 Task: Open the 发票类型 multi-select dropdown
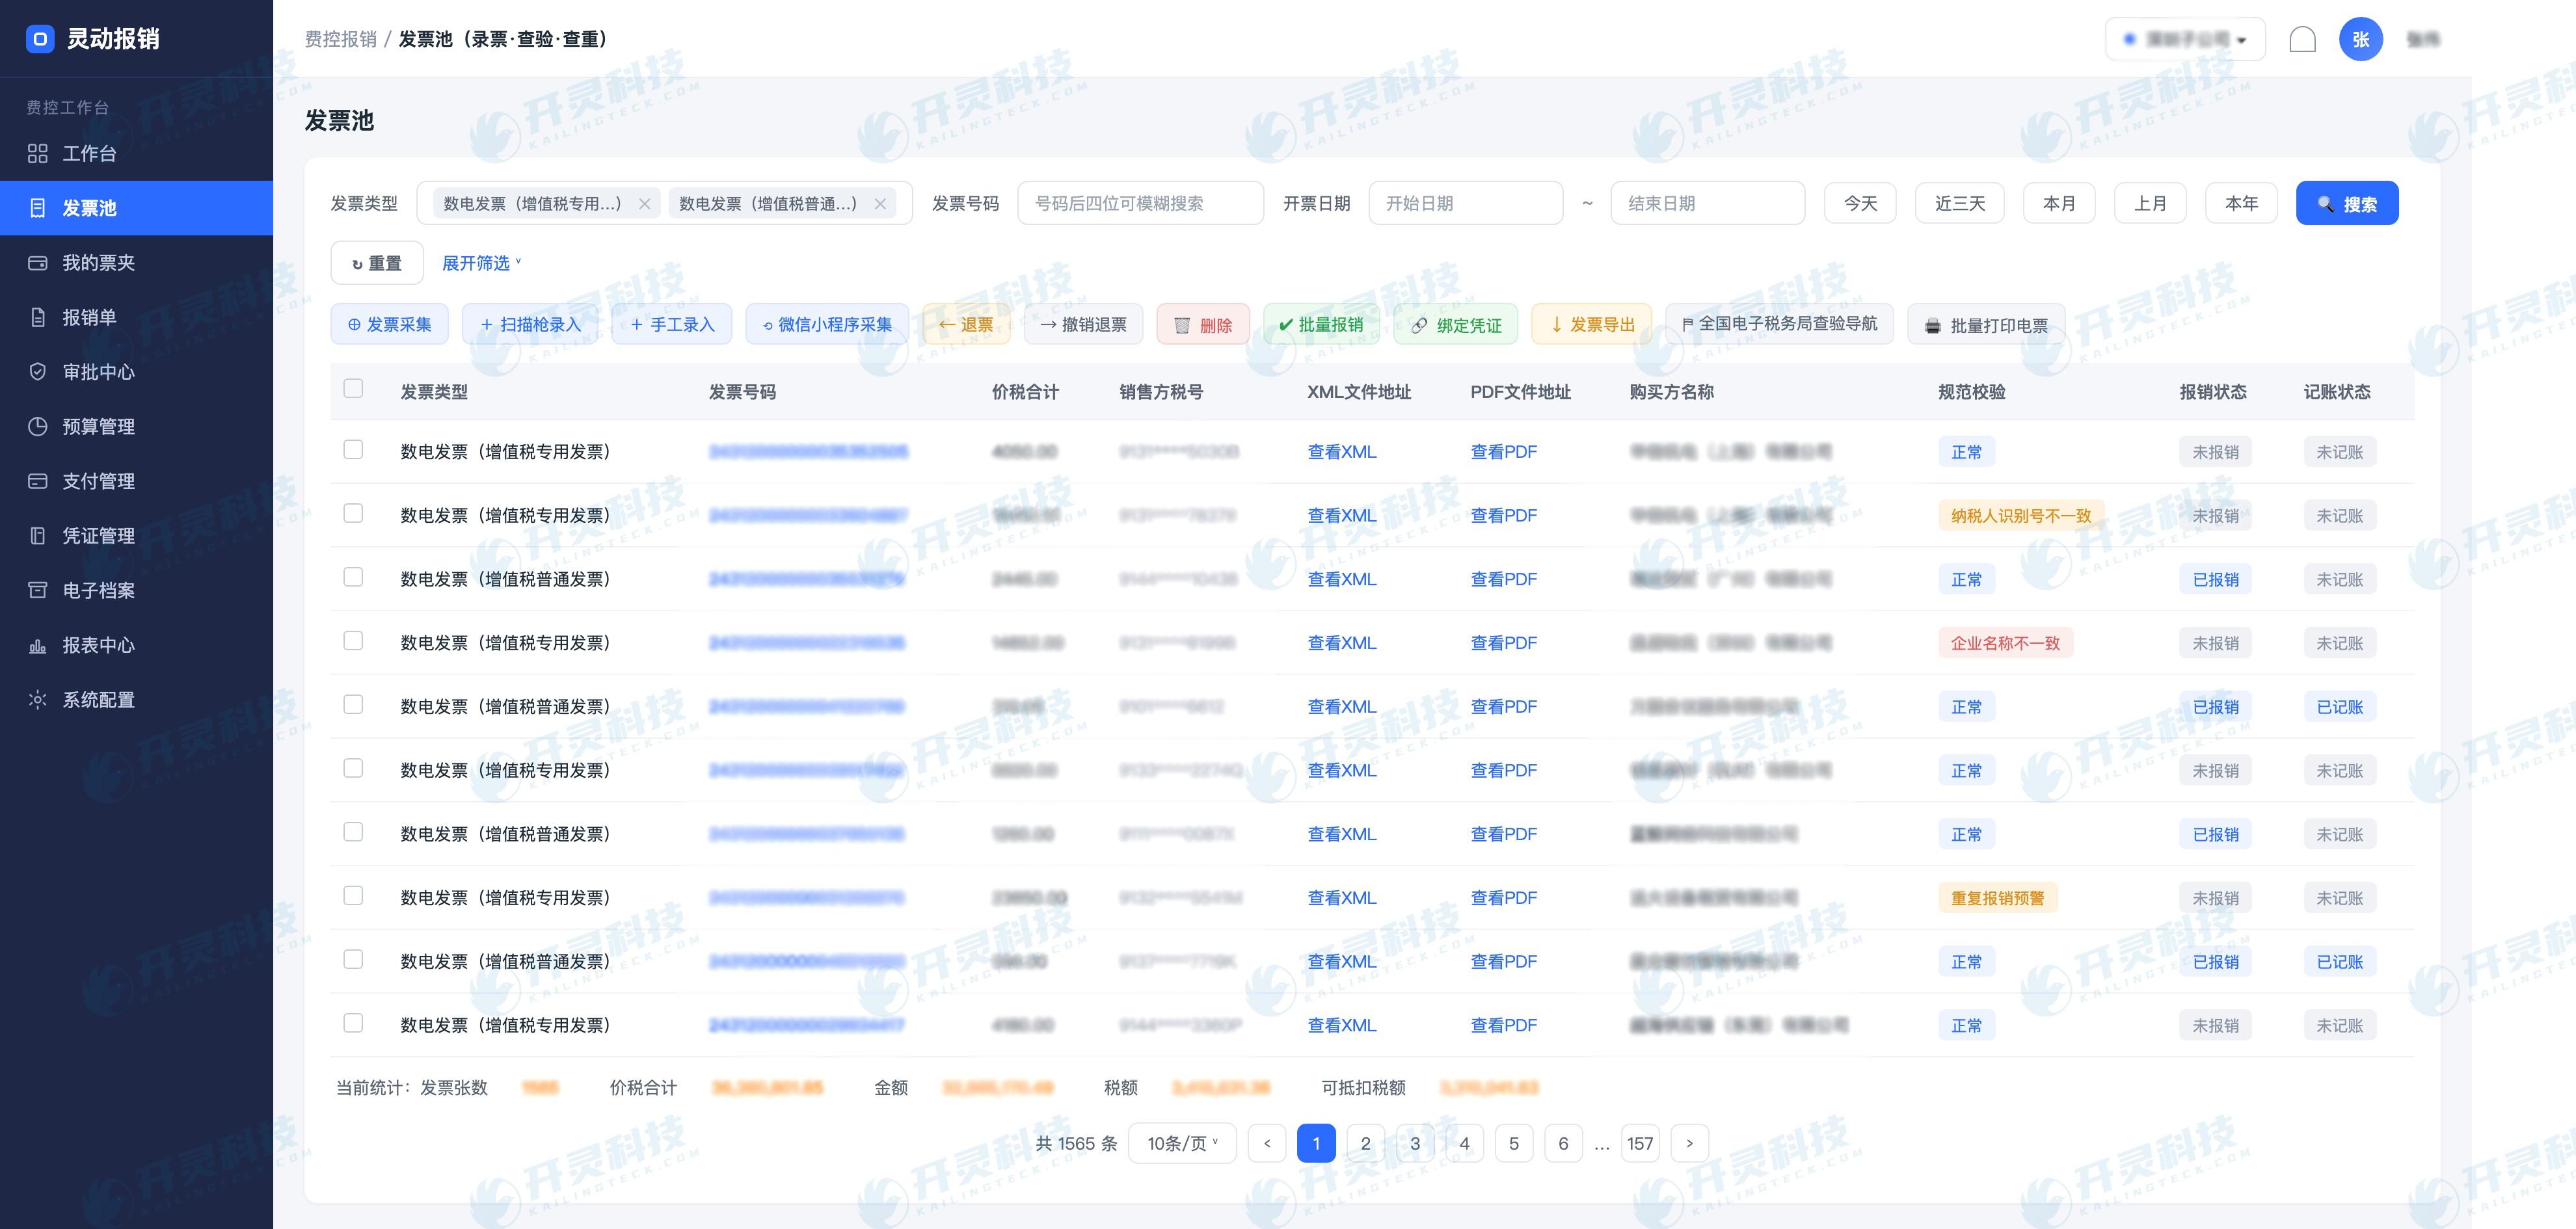point(664,203)
